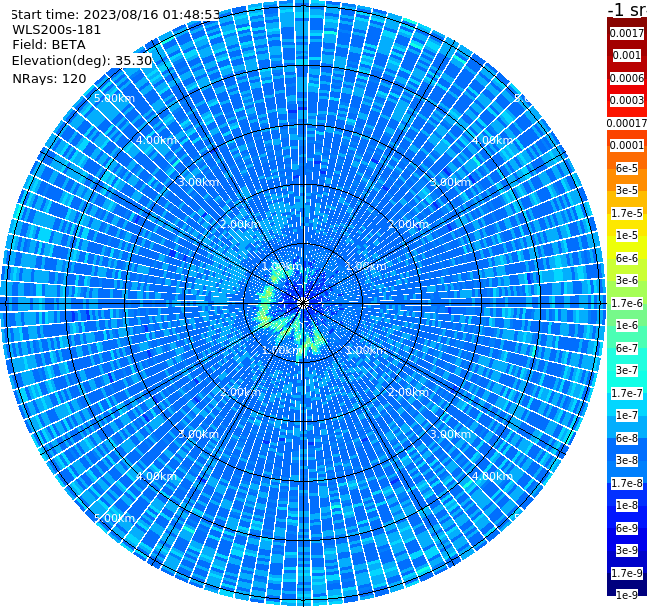647x607 pixels.
Task: Click the 6e-7 colorbar value
Action: 627,348
